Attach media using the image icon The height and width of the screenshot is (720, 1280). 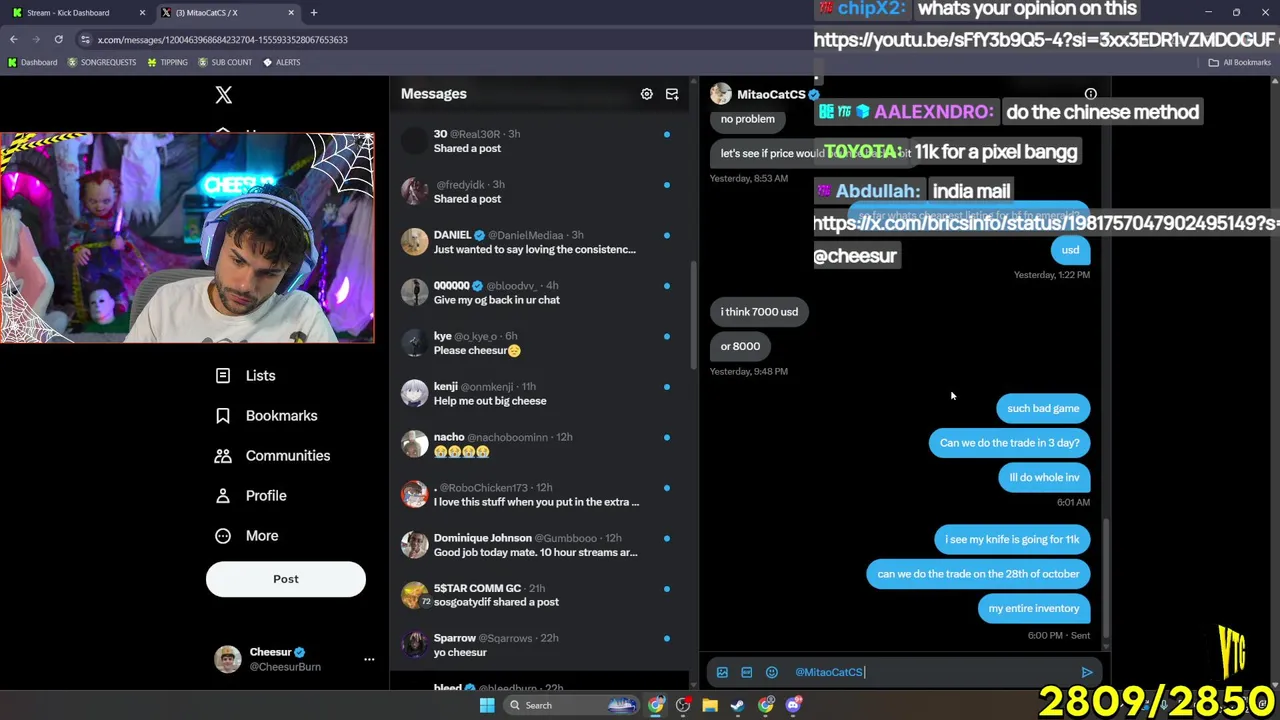[x=722, y=672]
